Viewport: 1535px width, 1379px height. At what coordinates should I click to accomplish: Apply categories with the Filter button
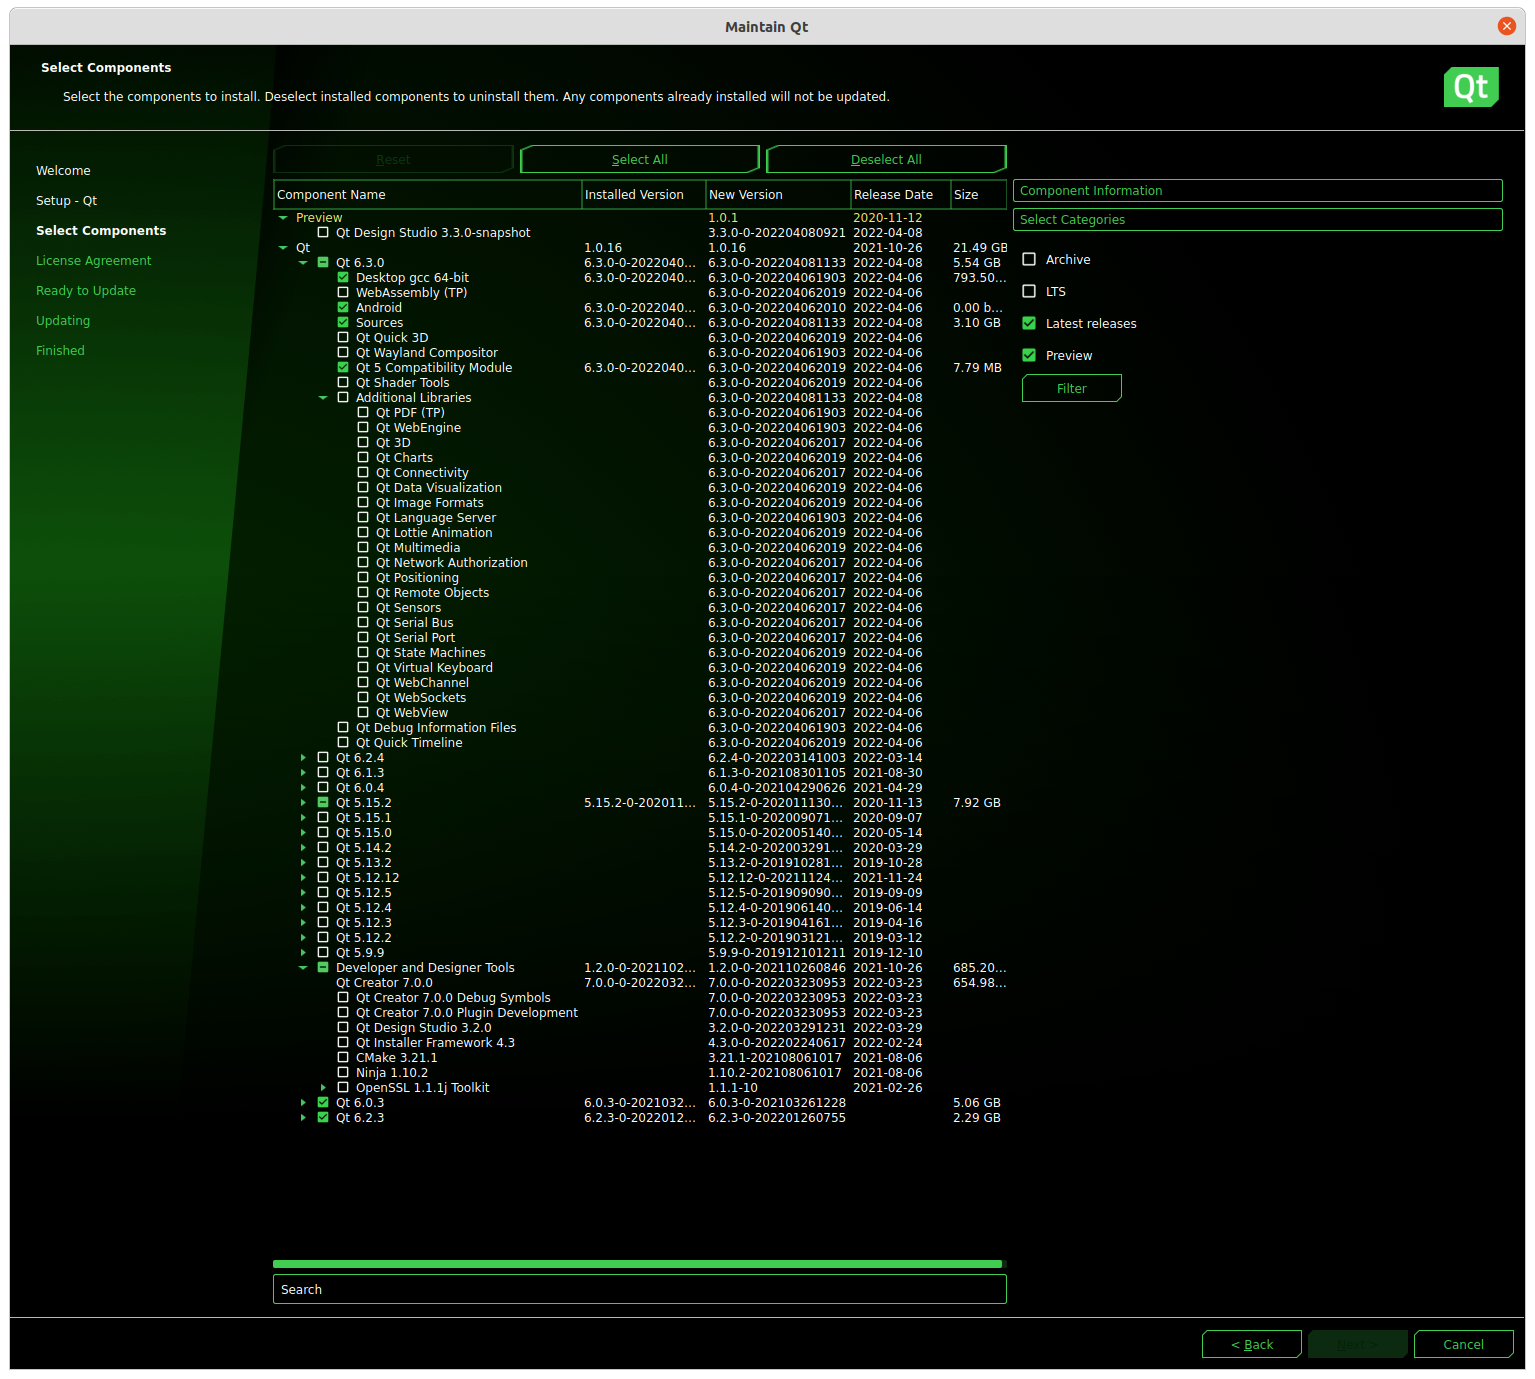pos(1071,388)
